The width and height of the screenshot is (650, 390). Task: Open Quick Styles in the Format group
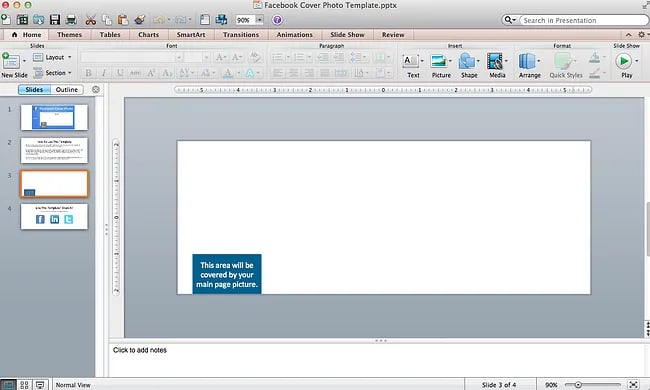(x=565, y=65)
